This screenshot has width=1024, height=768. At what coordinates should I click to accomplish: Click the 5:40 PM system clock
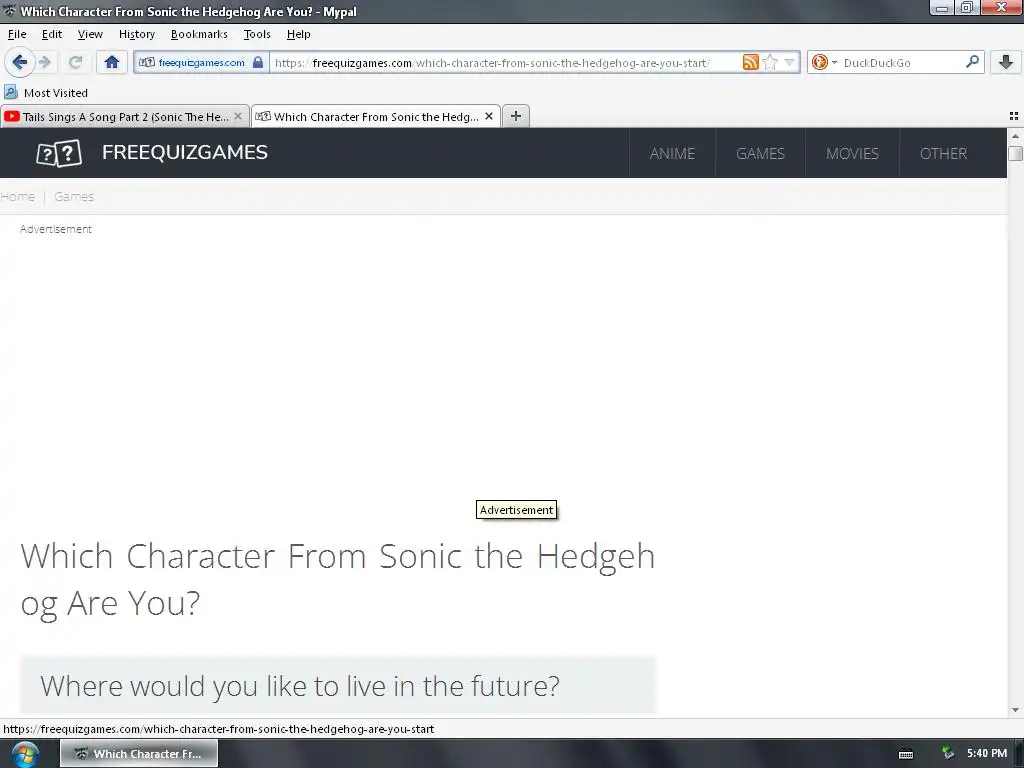pos(987,753)
